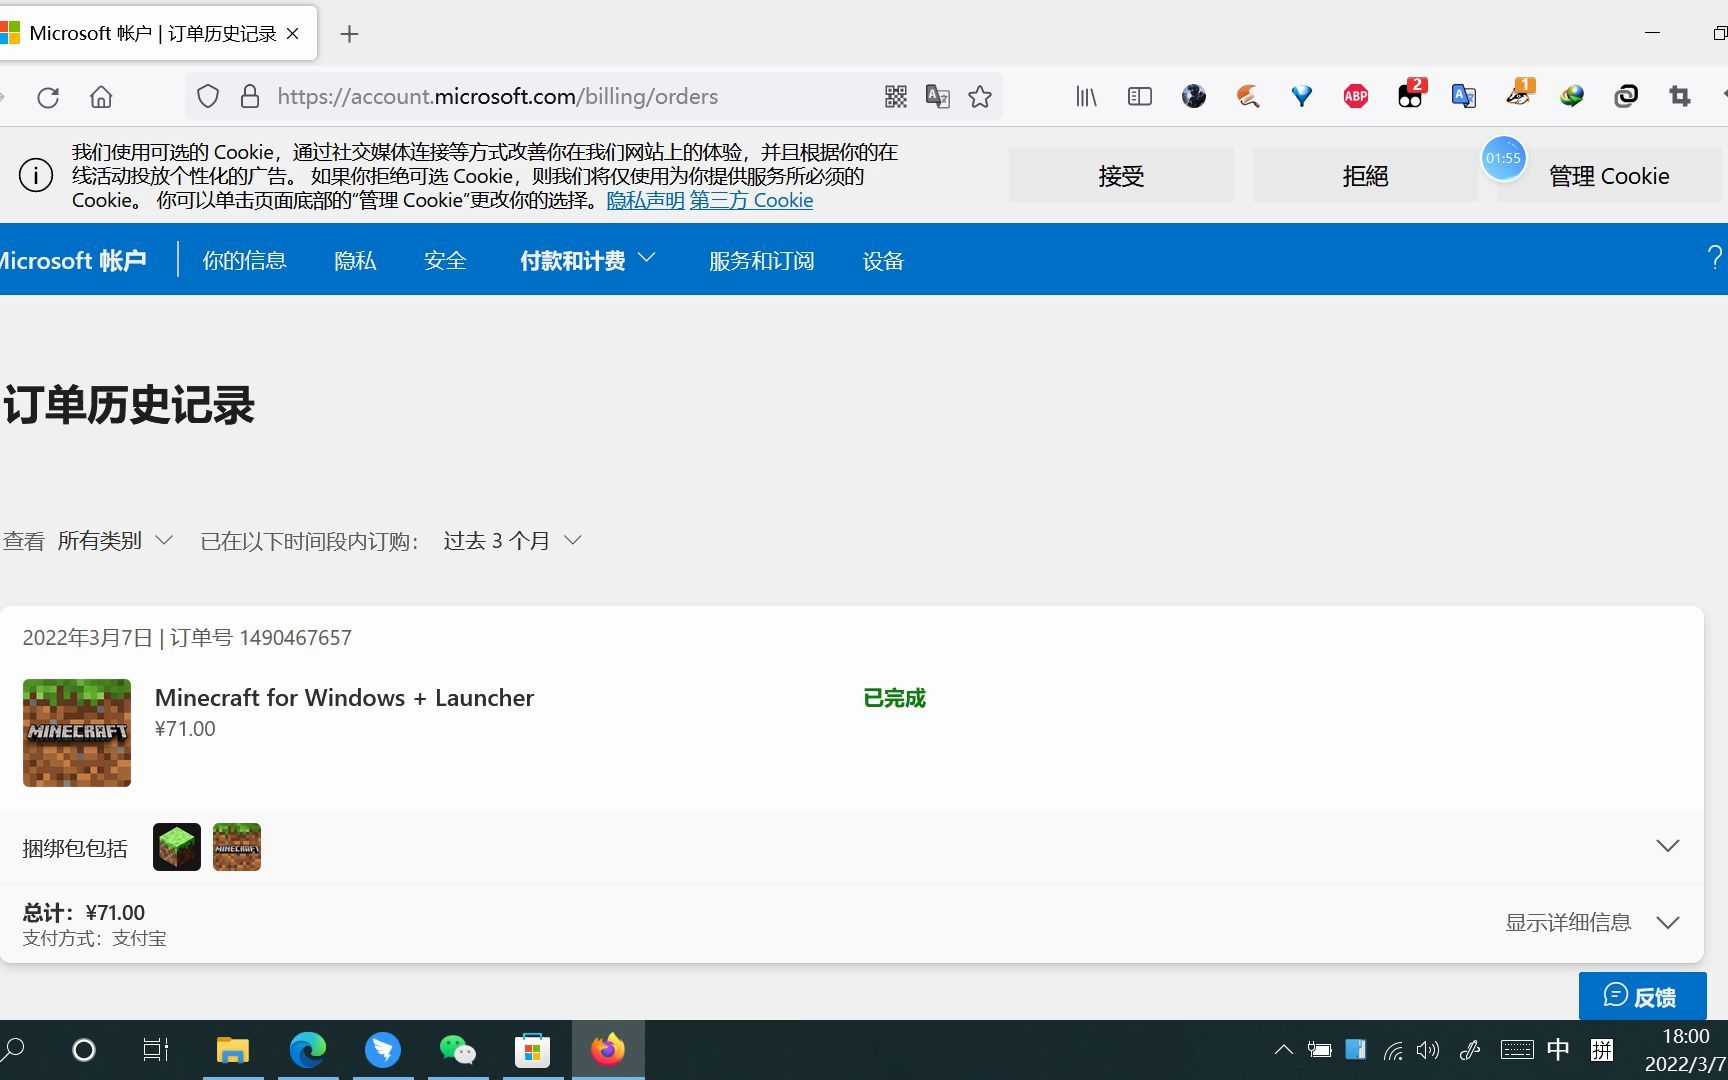The image size is (1728, 1080).
Task: Go to the browser home page icon
Action: click(x=101, y=97)
